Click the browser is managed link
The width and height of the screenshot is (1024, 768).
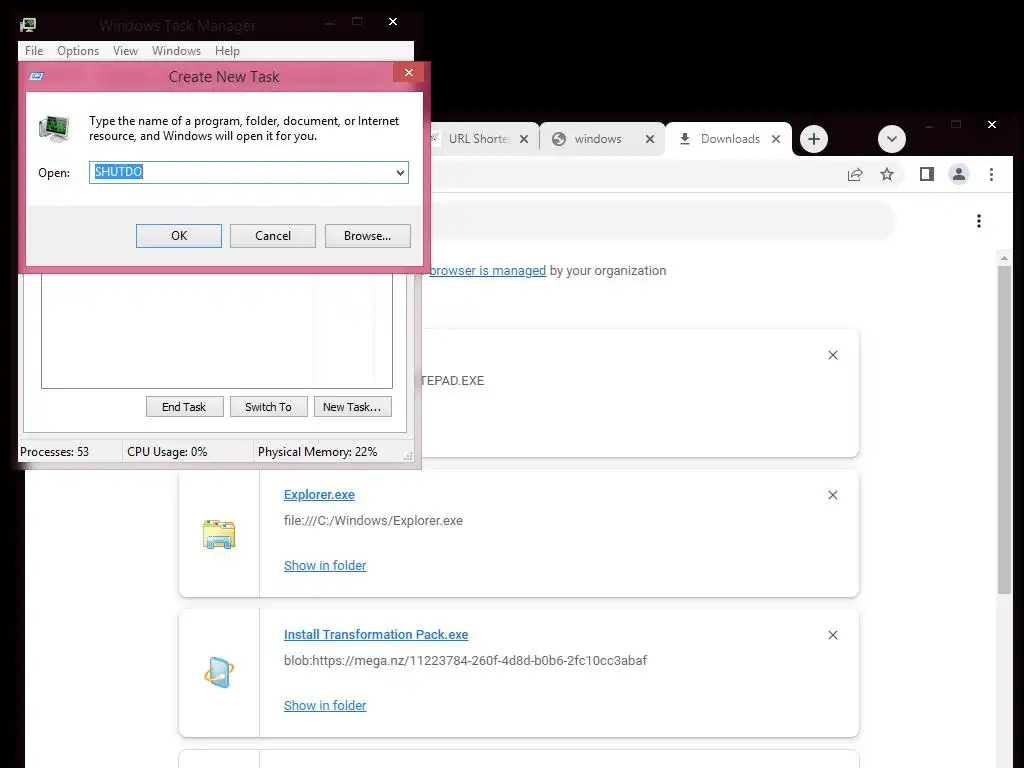tap(487, 270)
